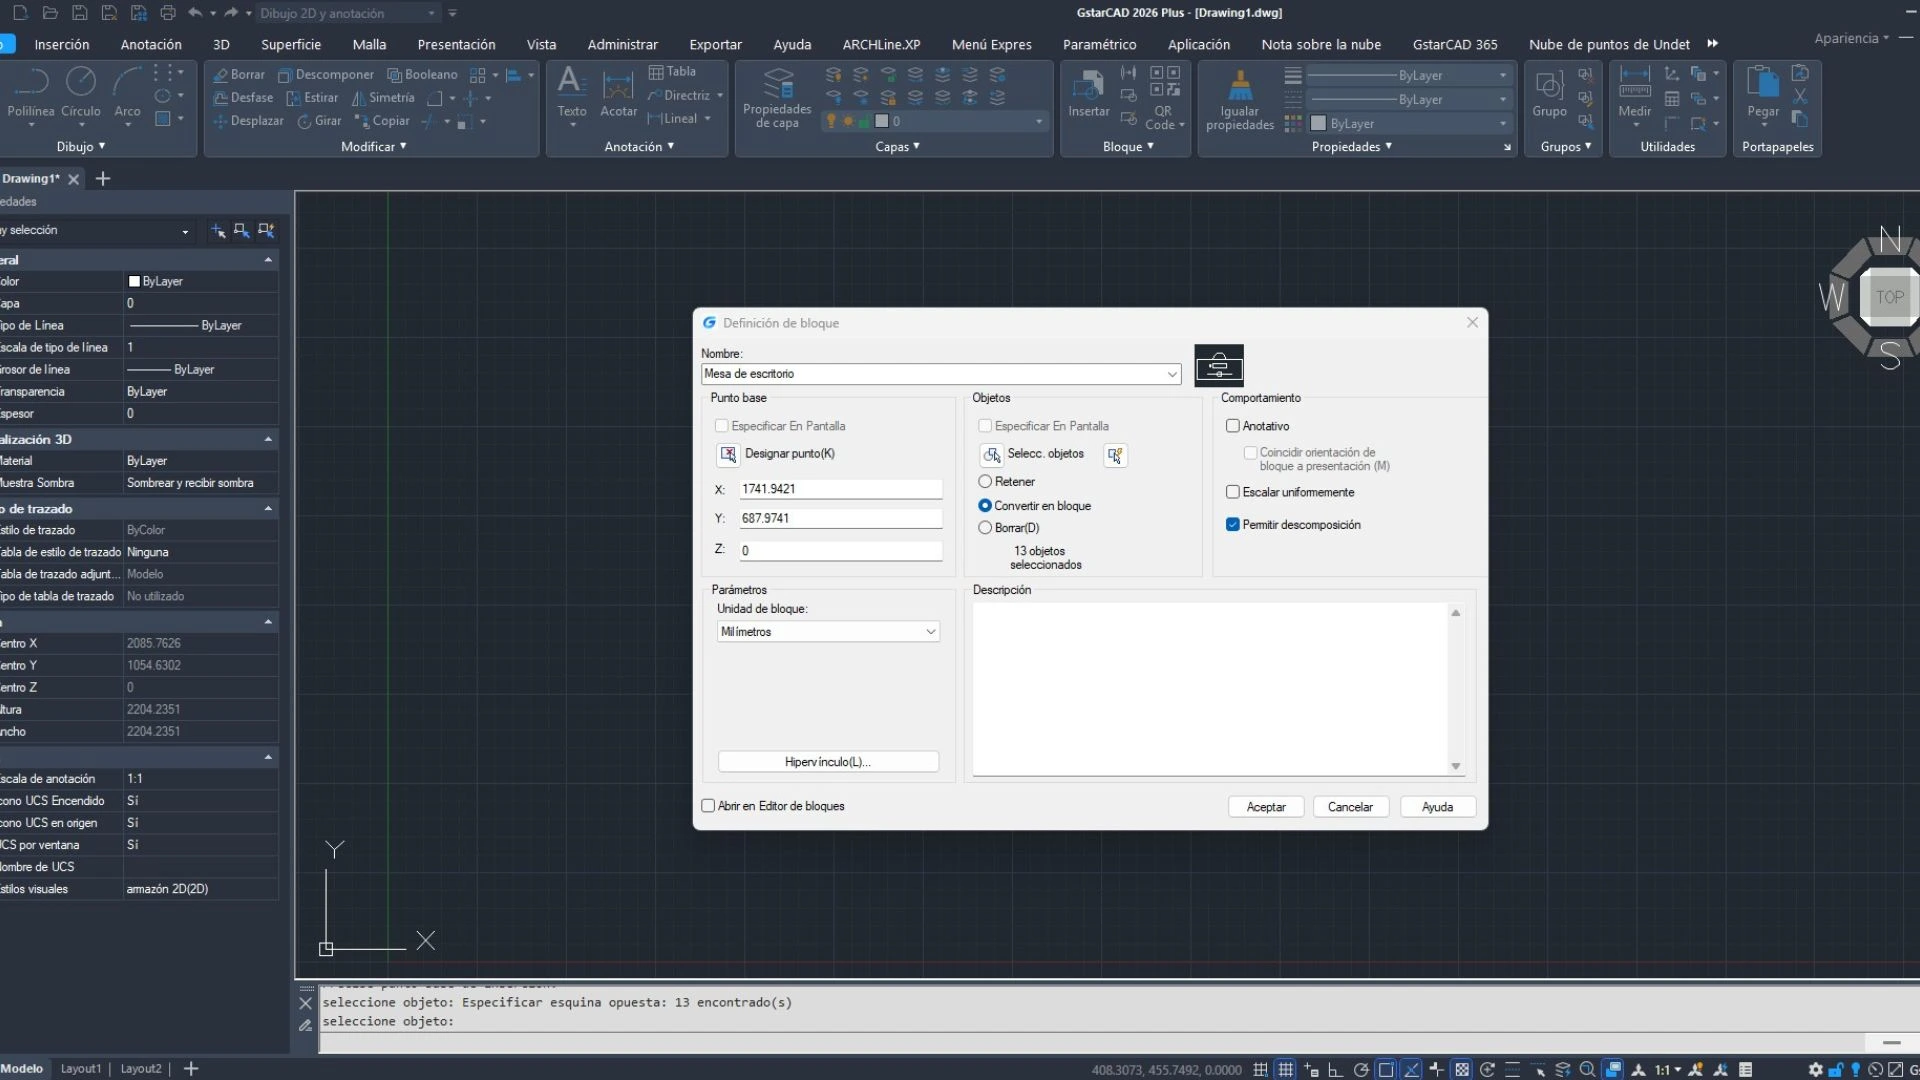Click the Insertar block icon
Image resolution: width=1920 pixels, height=1080 pixels.
click(x=1088, y=90)
